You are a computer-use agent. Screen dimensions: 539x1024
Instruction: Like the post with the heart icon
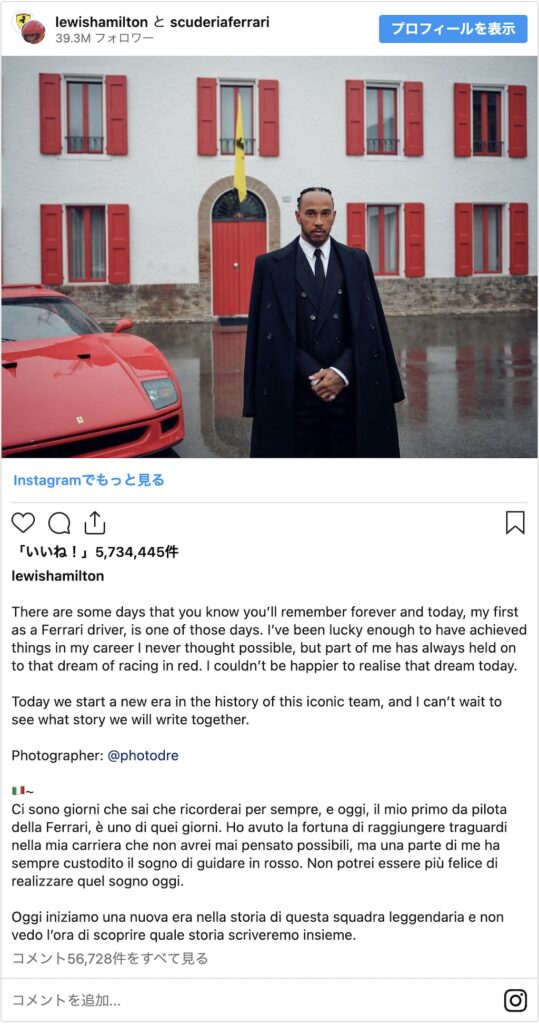(24, 522)
